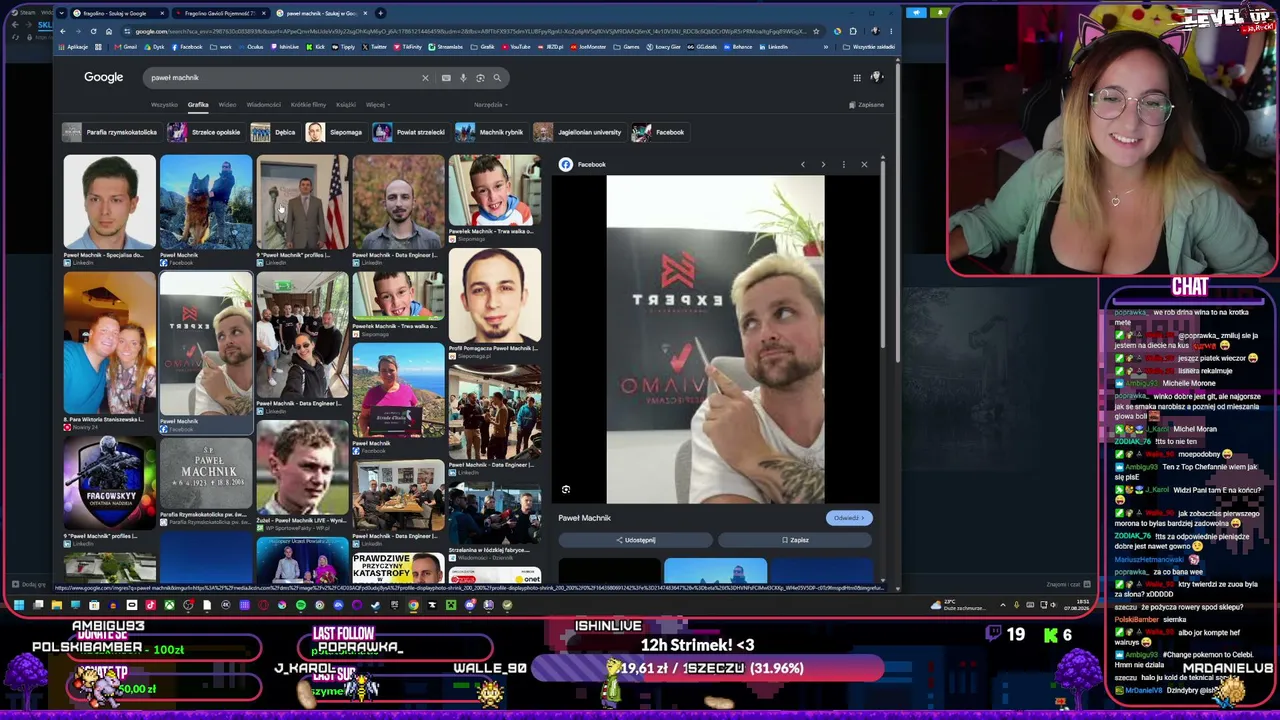Open the Windows Start menu
This screenshot has width=1280, height=720.
click(19, 605)
